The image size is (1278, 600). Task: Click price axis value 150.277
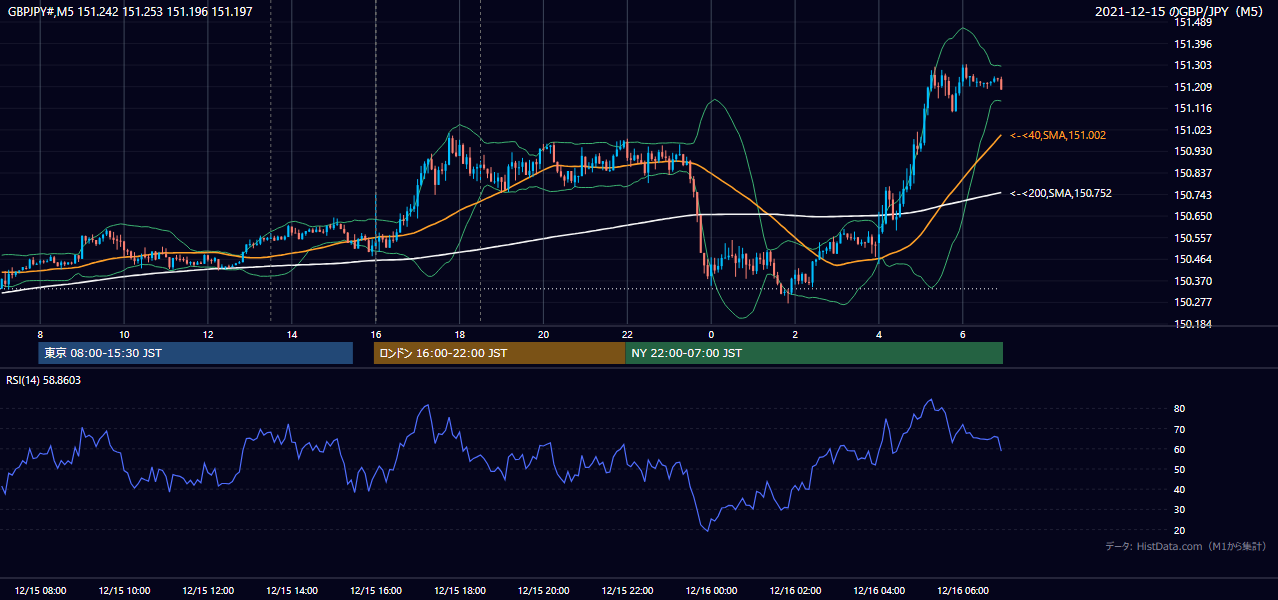(x=1193, y=302)
